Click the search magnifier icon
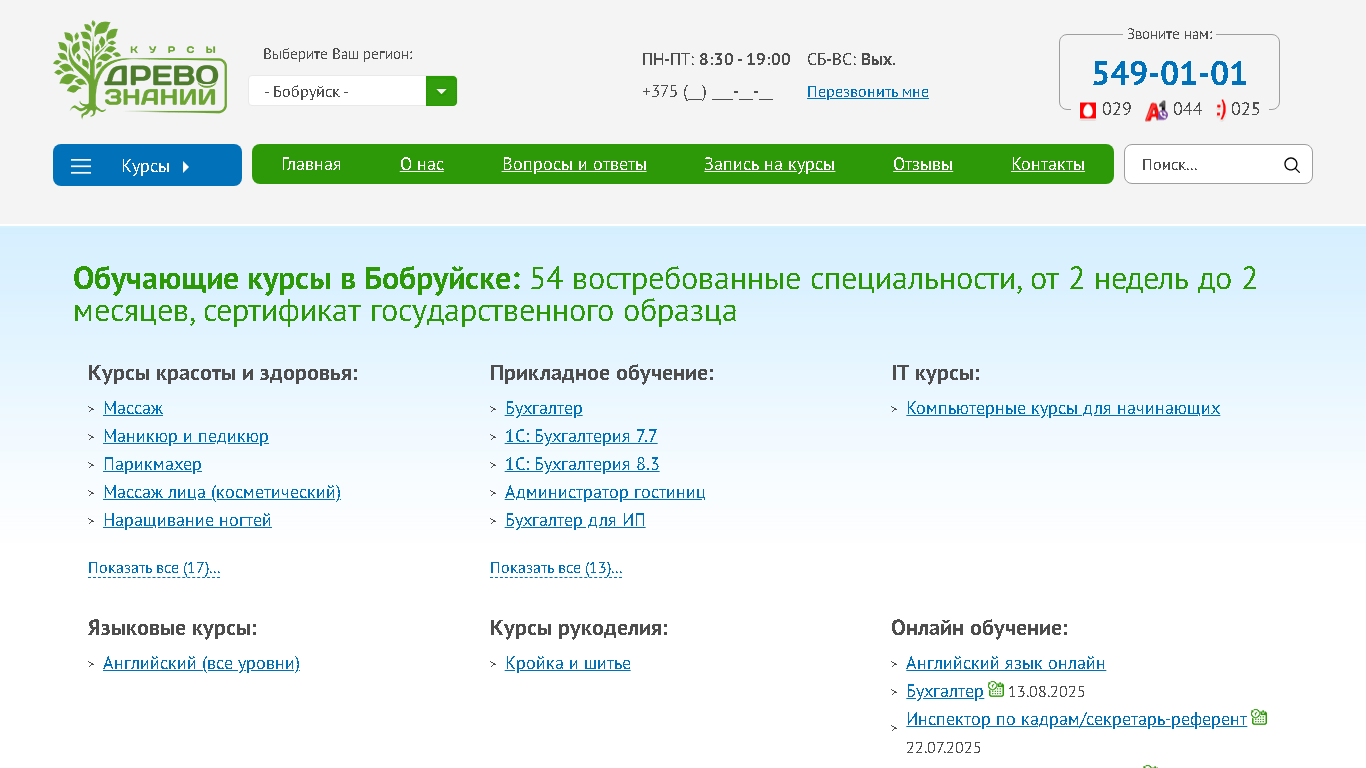This screenshot has width=1366, height=768. (1292, 165)
